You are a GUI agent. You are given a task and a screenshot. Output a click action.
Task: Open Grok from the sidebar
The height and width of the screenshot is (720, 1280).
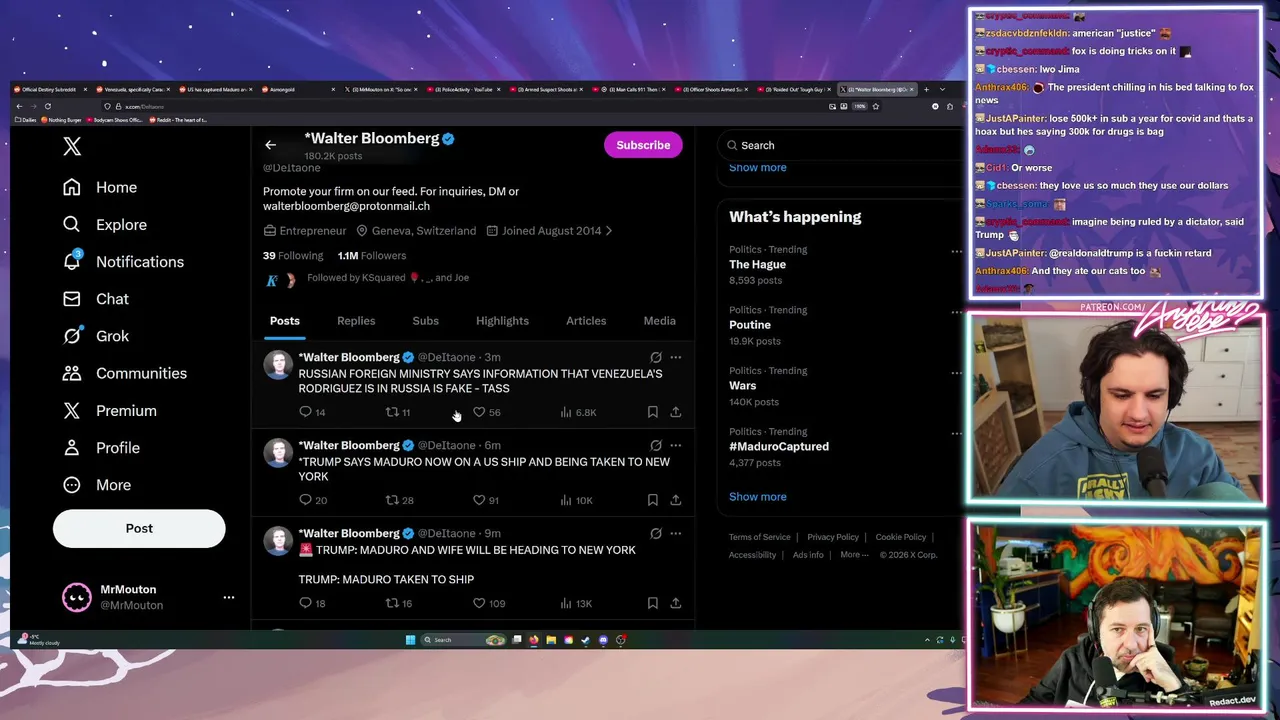click(x=96, y=336)
